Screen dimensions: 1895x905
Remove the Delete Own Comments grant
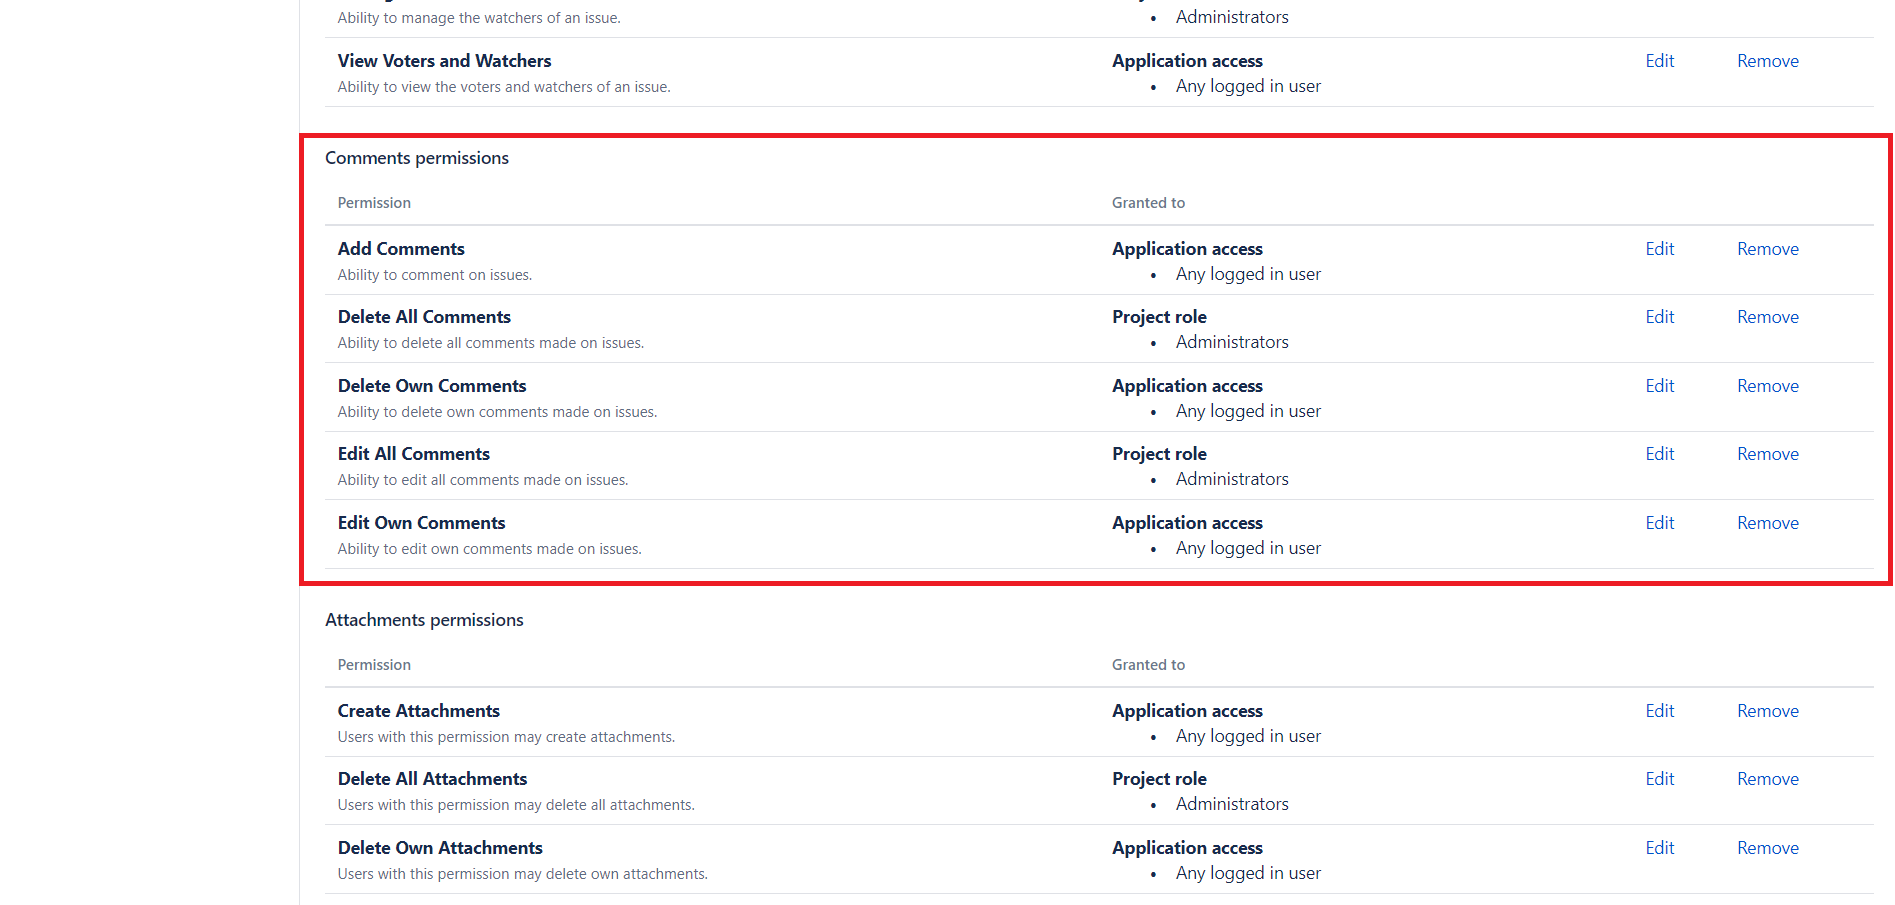click(x=1767, y=386)
